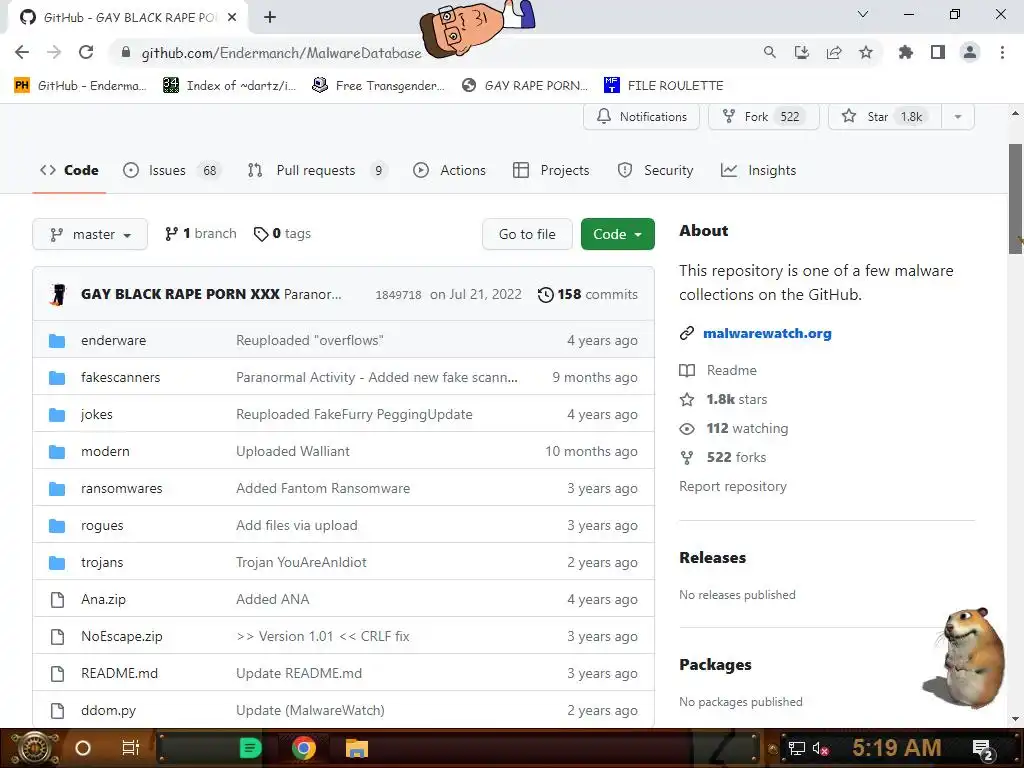Image resolution: width=1024 pixels, height=768 pixels.
Task: Expand the dropdown next to Star
Action: click(x=958, y=117)
